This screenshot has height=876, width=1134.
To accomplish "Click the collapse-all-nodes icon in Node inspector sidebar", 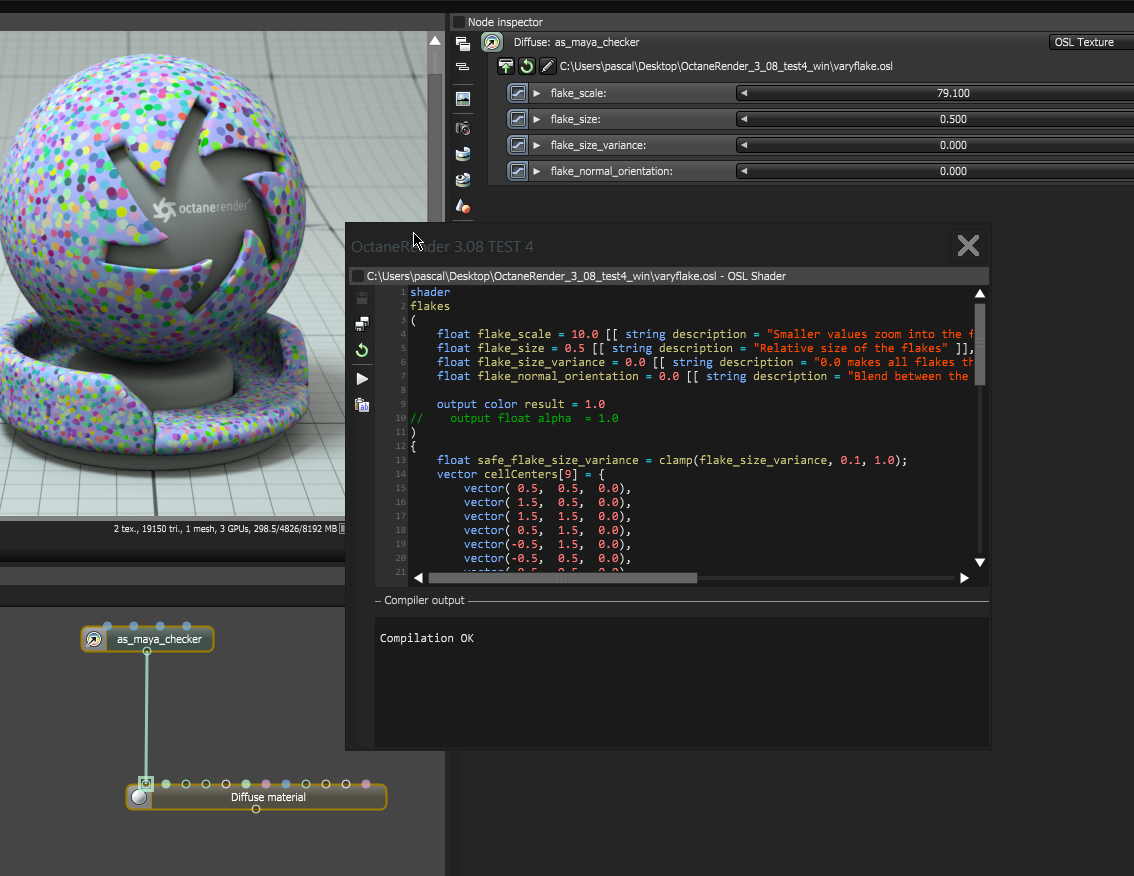I will pos(463,67).
